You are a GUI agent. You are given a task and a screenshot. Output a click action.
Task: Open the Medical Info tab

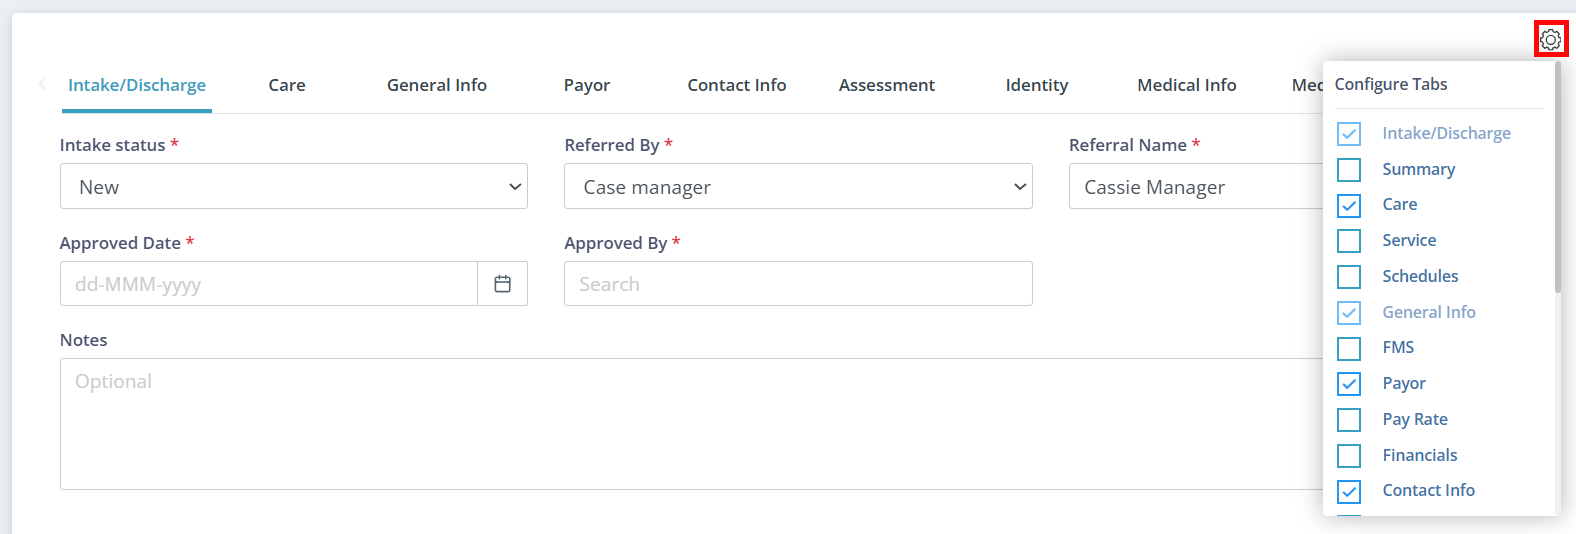[x=1186, y=85]
